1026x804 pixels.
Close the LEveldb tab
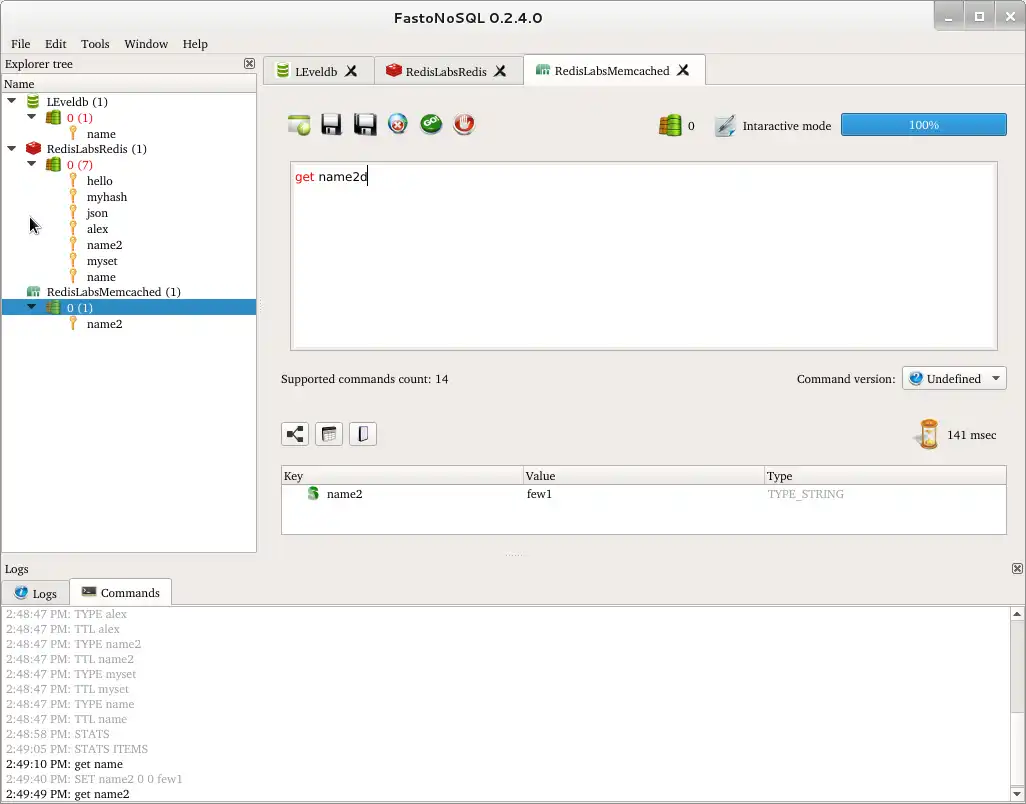(351, 71)
